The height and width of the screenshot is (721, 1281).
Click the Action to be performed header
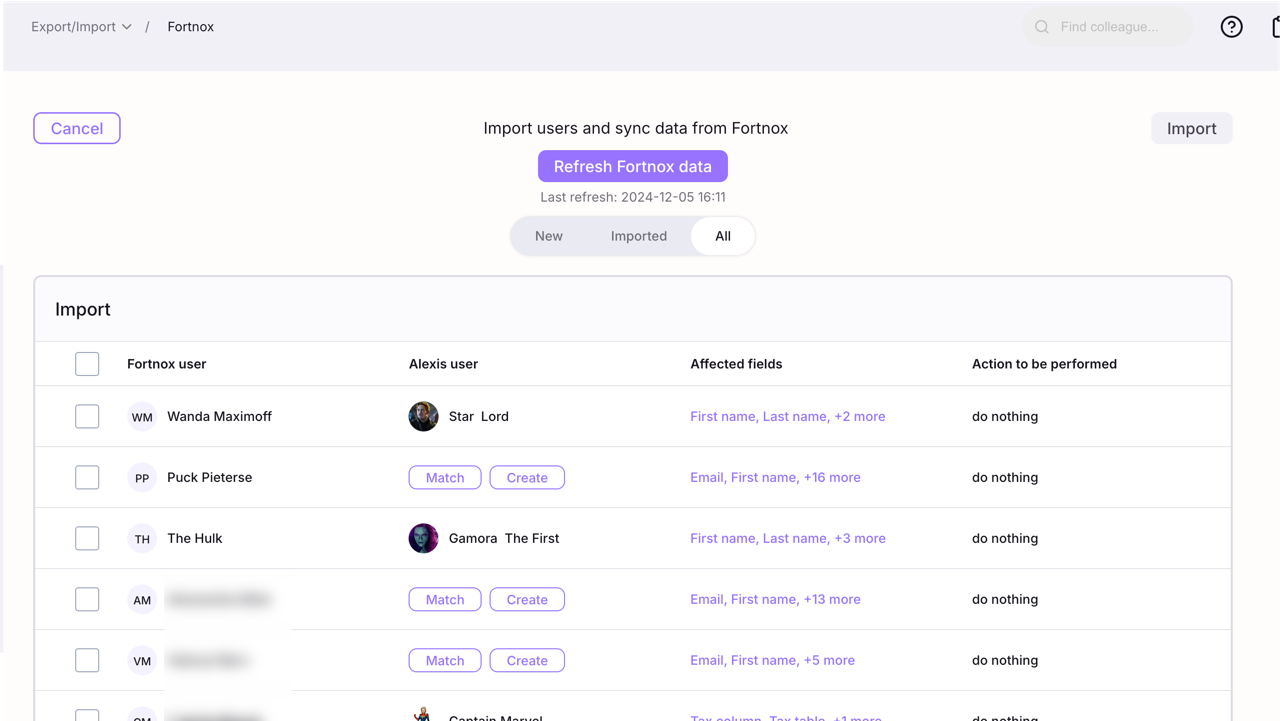click(1044, 364)
